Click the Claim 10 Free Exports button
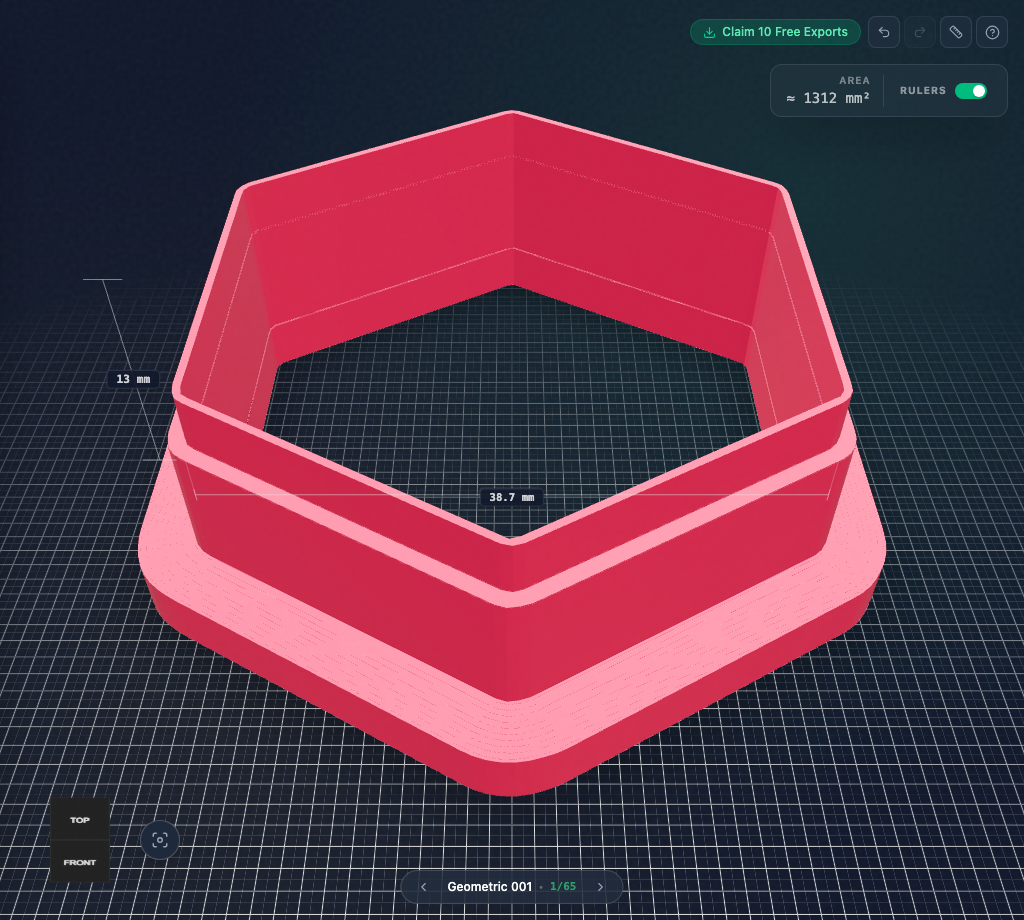Viewport: 1024px width, 920px height. pyautogui.click(x=775, y=32)
